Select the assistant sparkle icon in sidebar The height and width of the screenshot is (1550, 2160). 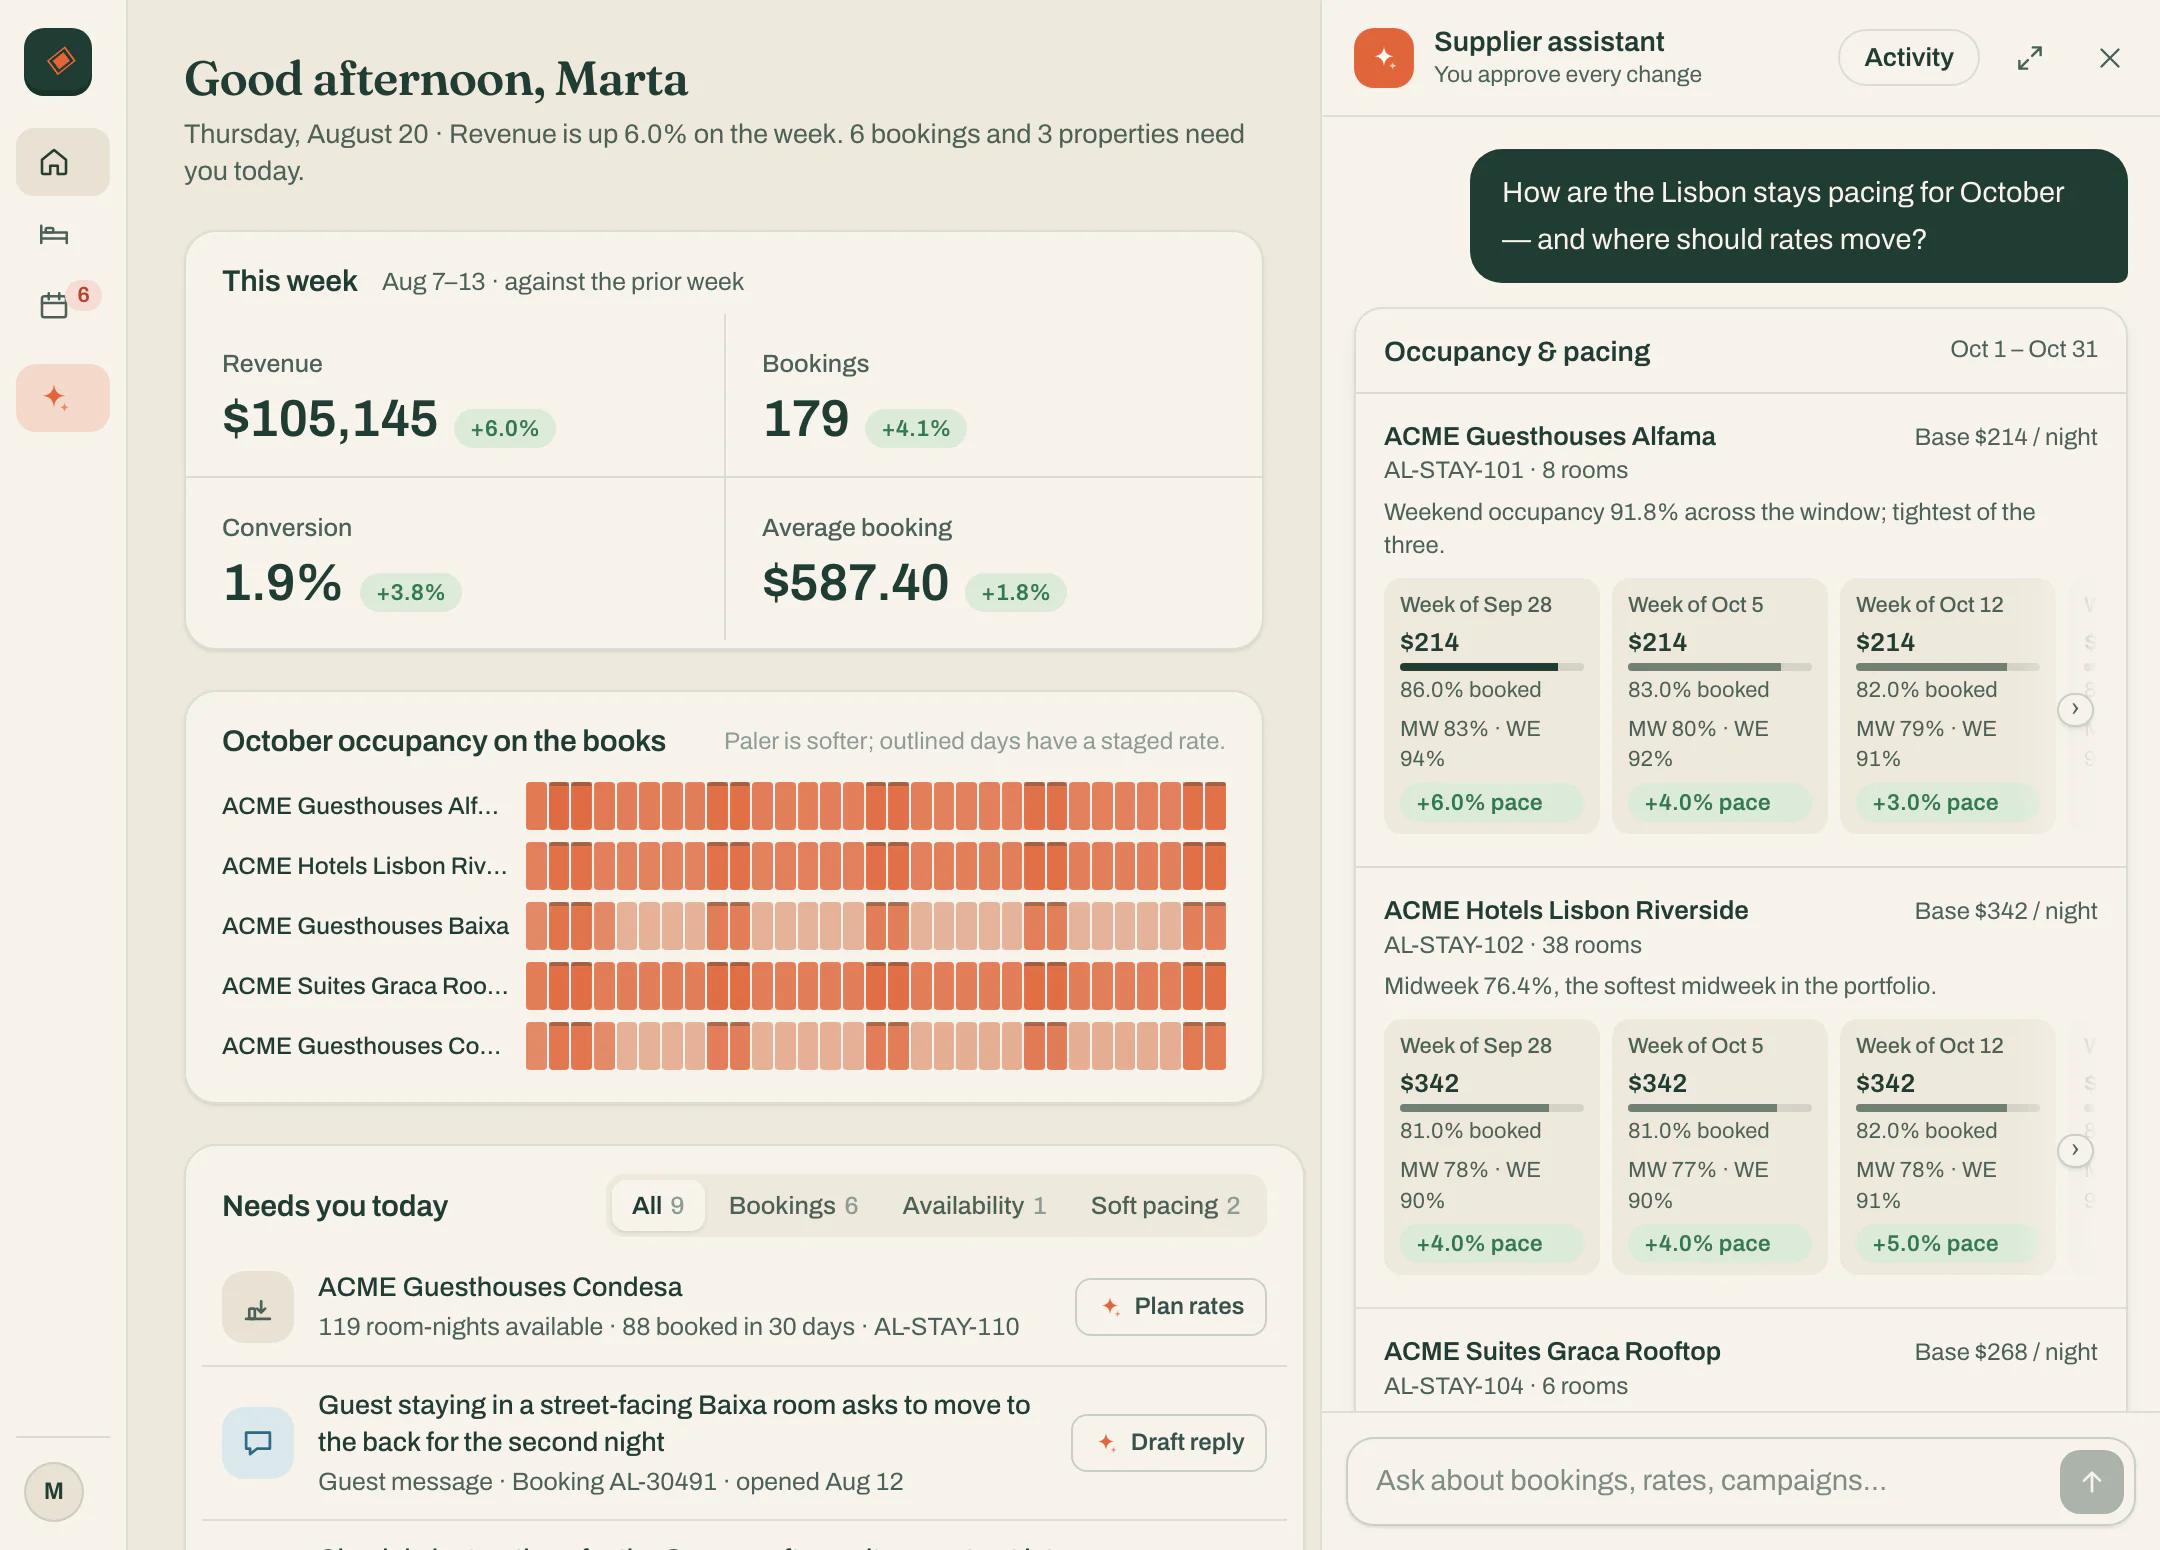pos(62,398)
